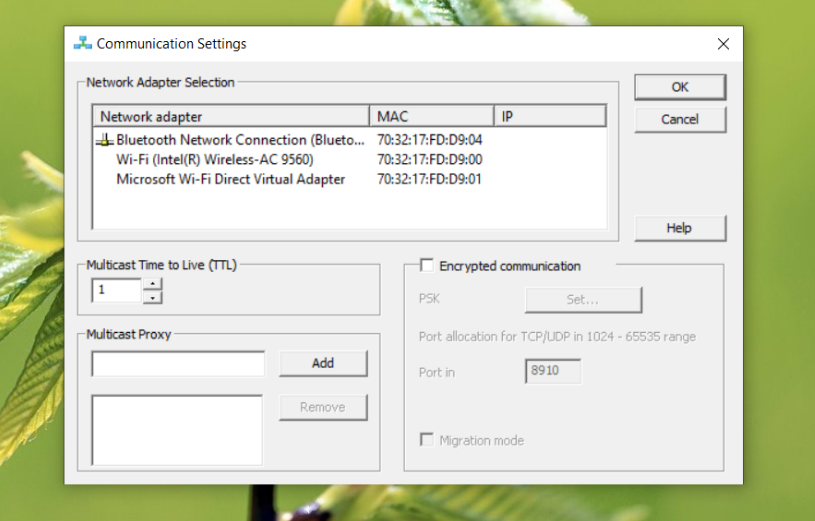Select the Bluetooth adapter network icon

[104, 140]
